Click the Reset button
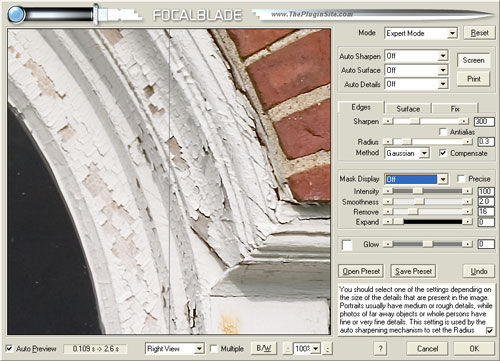500x361 pixels. (x=479, y=33)
